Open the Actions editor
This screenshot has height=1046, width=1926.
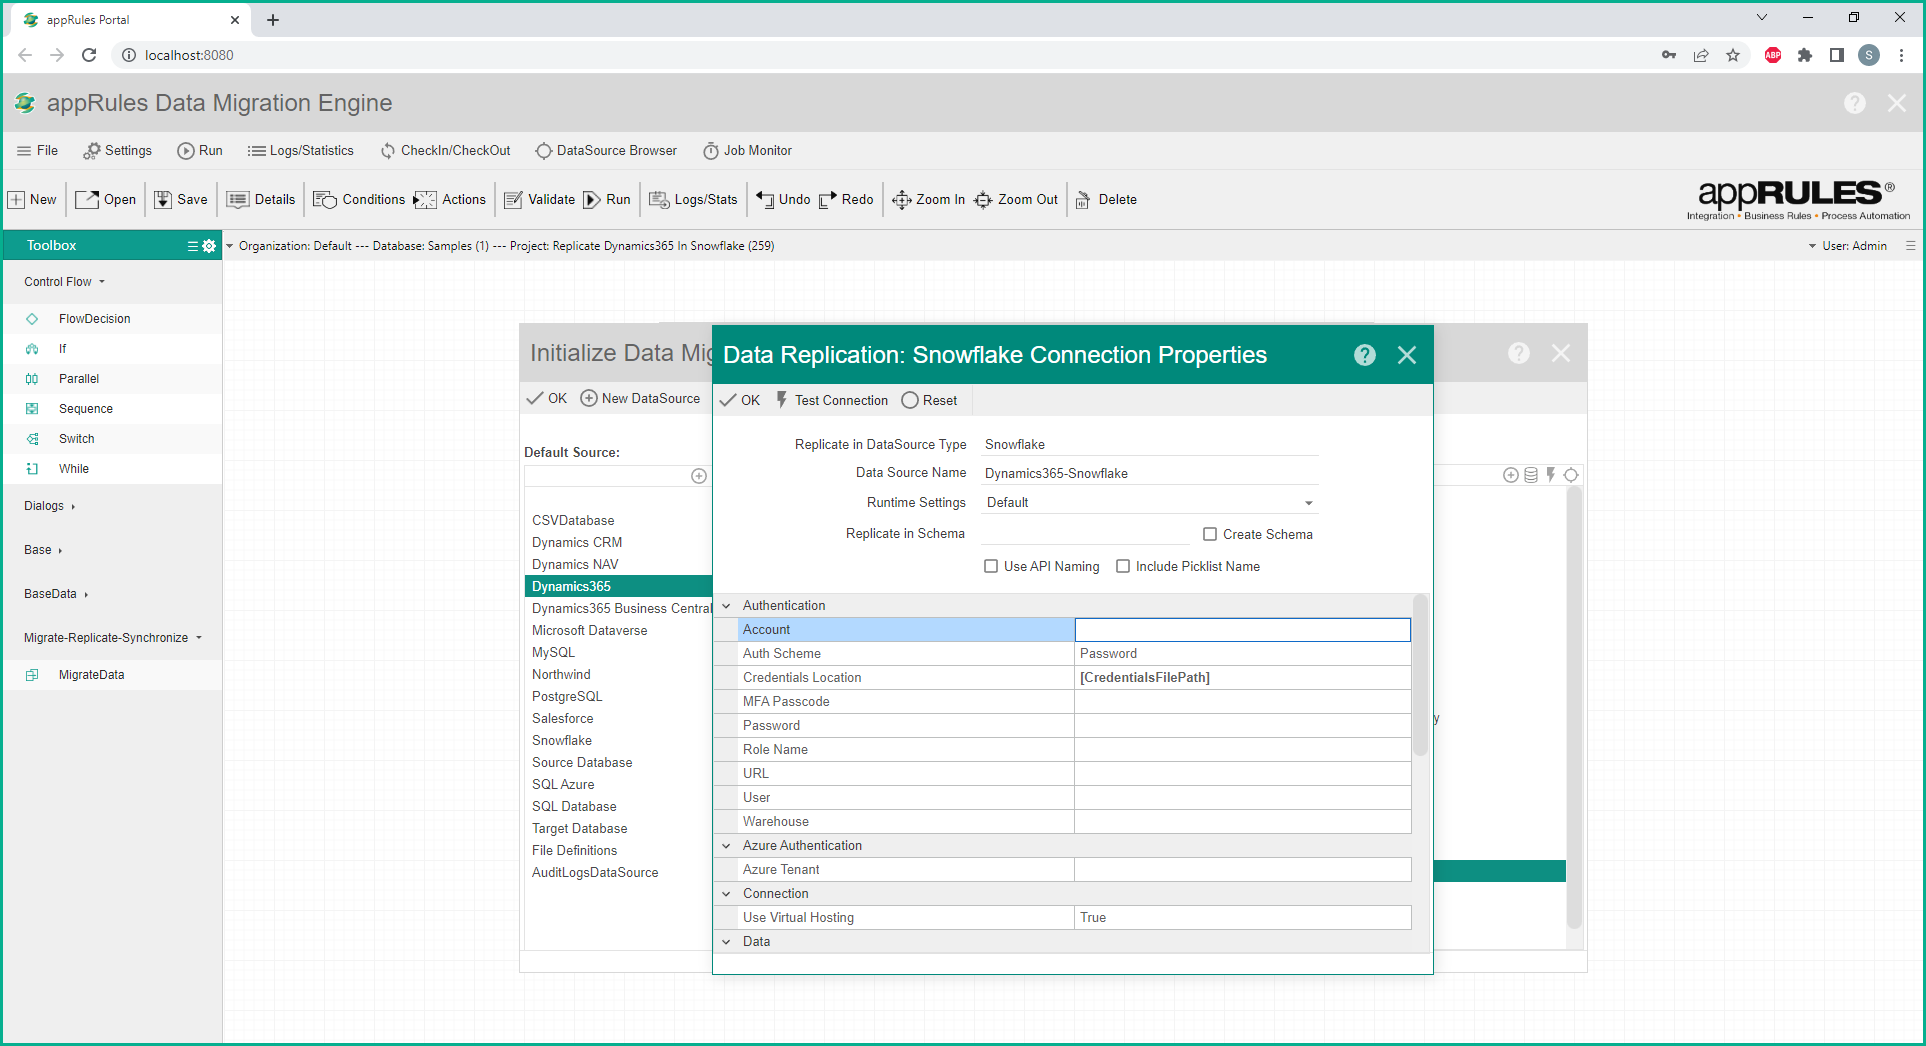(x=450, y=200)
